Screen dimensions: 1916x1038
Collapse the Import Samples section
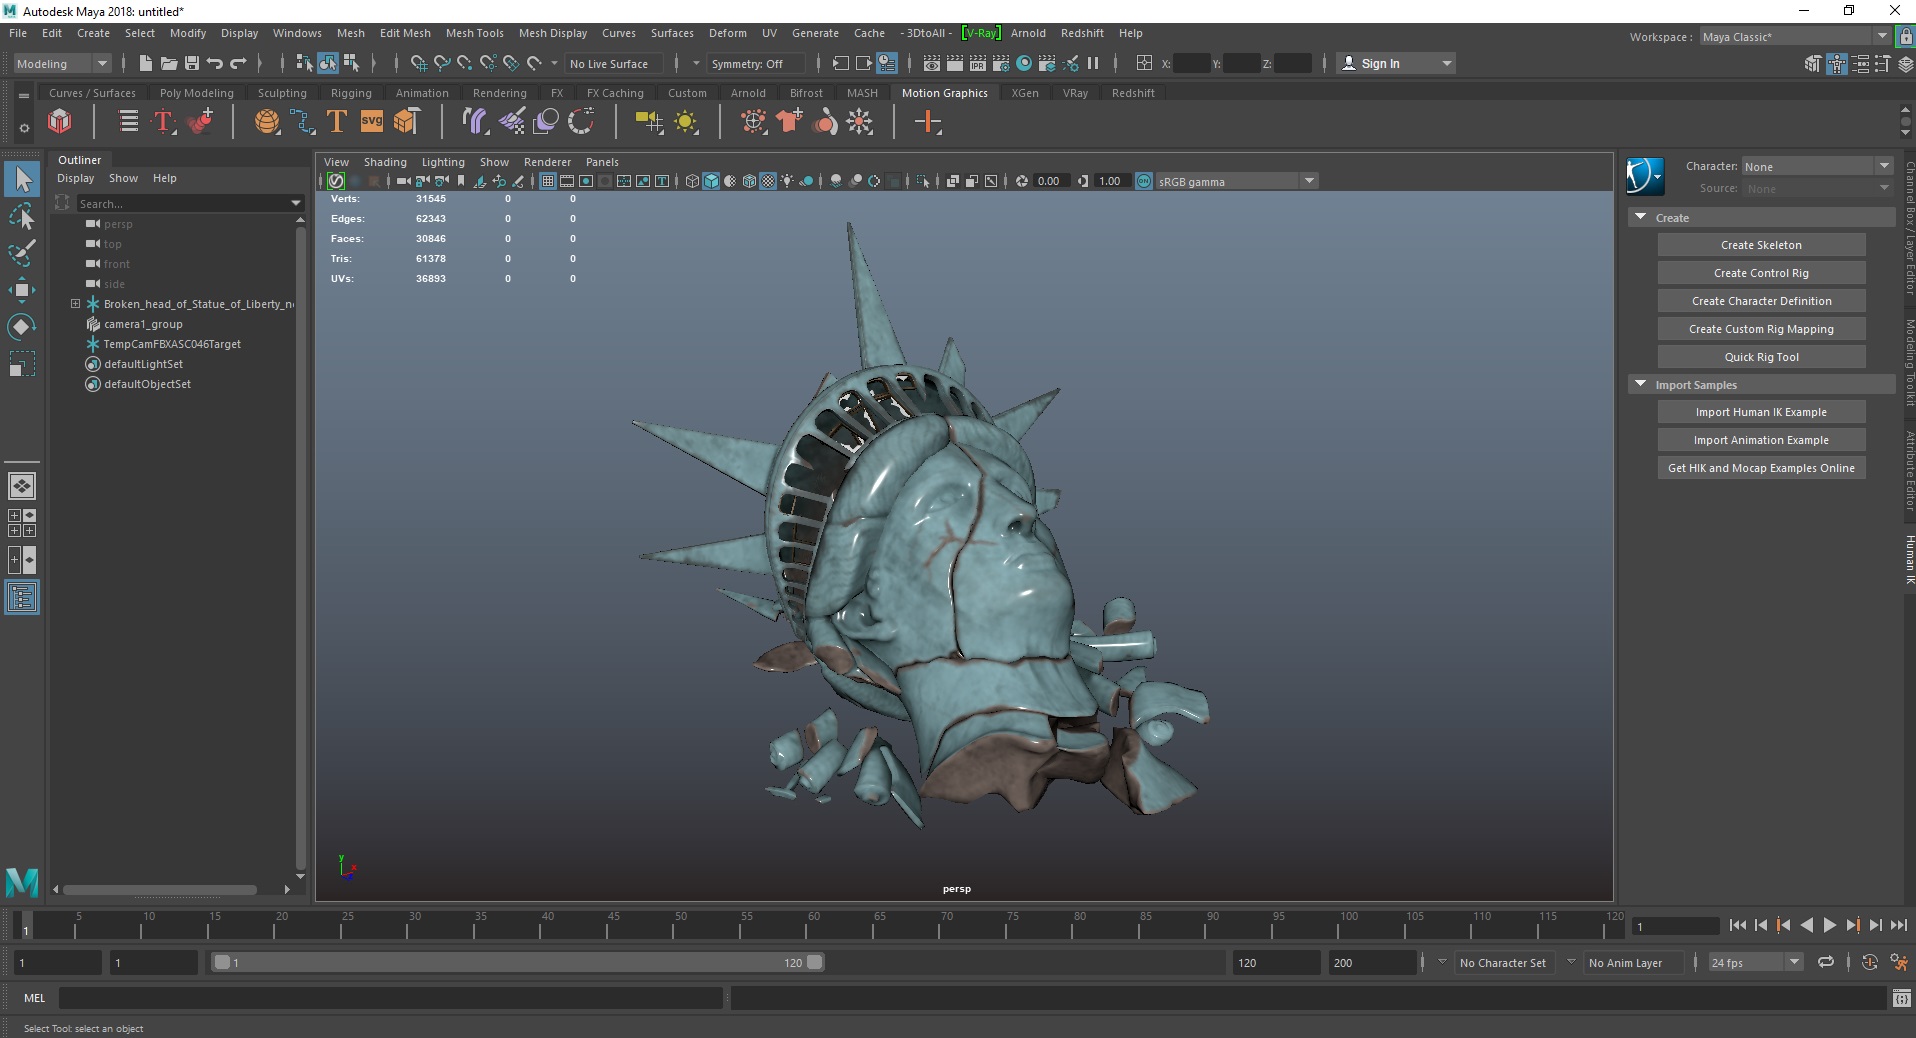point(1640,384)
